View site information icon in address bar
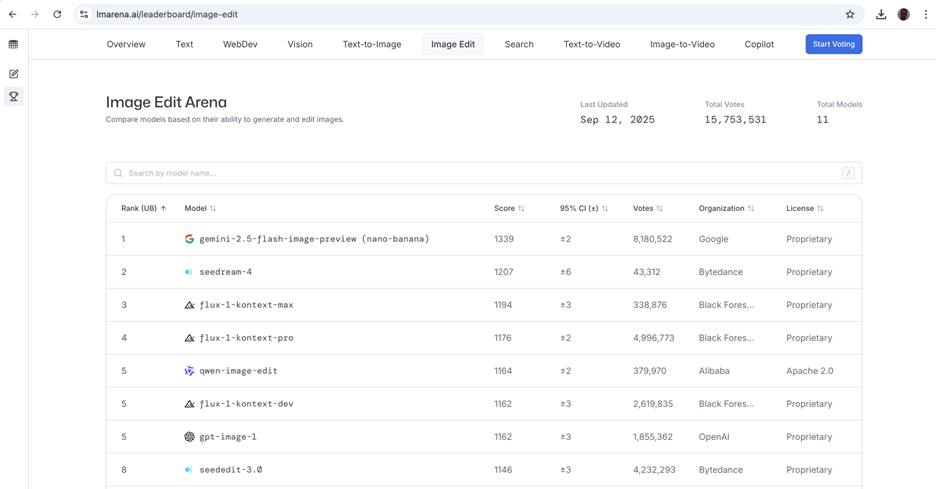 tap(84, 14)
